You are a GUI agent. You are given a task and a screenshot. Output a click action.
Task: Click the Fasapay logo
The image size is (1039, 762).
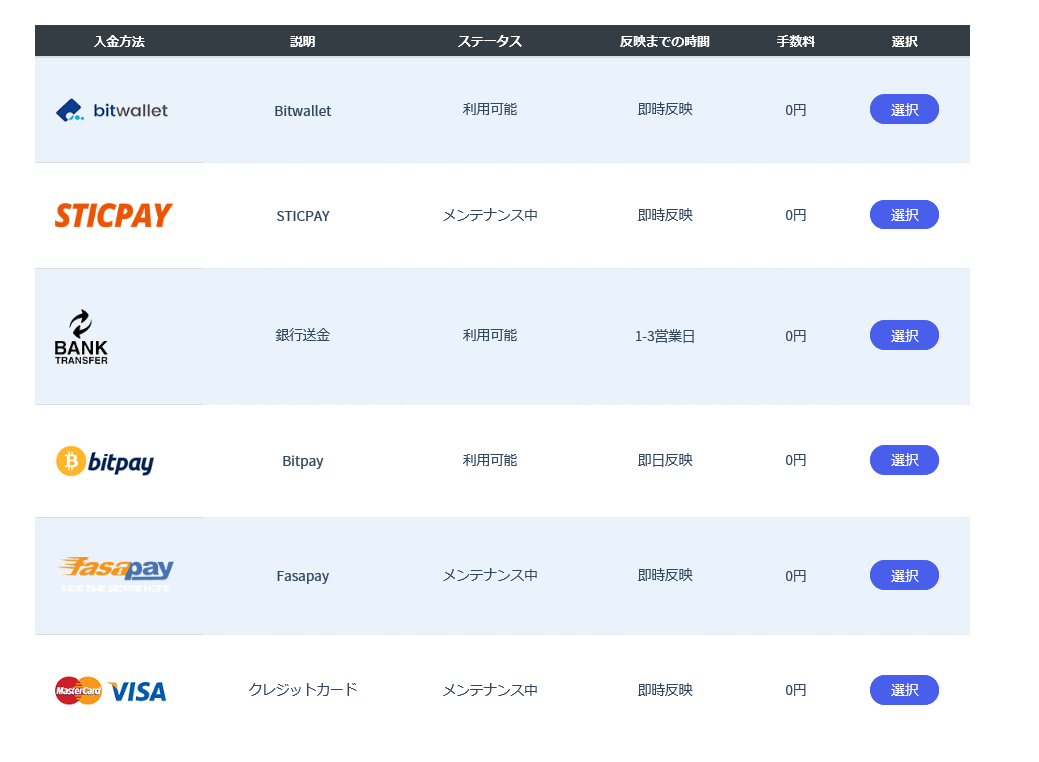(115, 574)
